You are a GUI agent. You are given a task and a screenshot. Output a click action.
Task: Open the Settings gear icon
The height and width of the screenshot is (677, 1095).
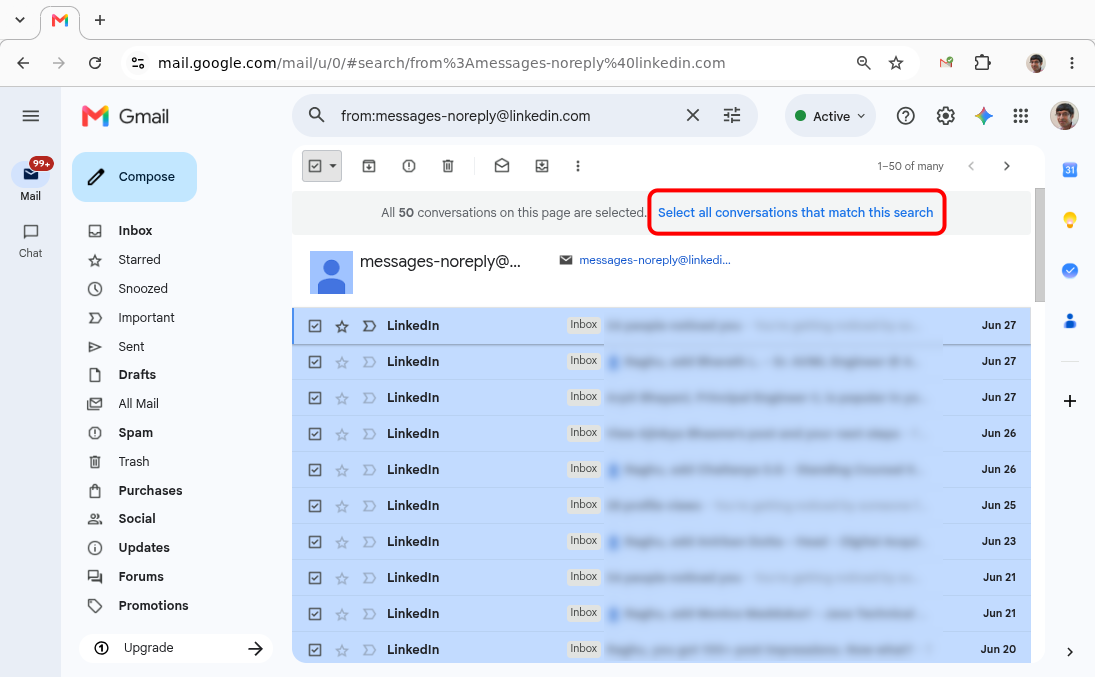click(946, 116)
